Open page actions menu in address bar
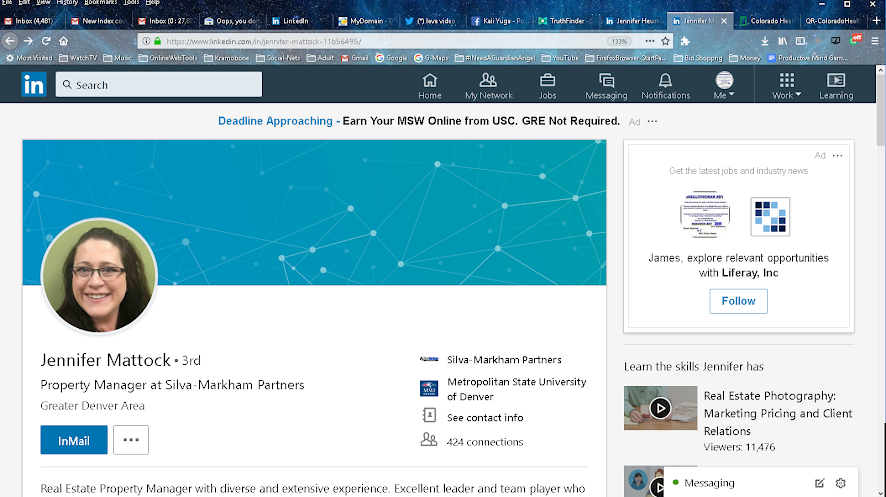The image size is (886, 497). pyautogui.click(x=650, y=41)
